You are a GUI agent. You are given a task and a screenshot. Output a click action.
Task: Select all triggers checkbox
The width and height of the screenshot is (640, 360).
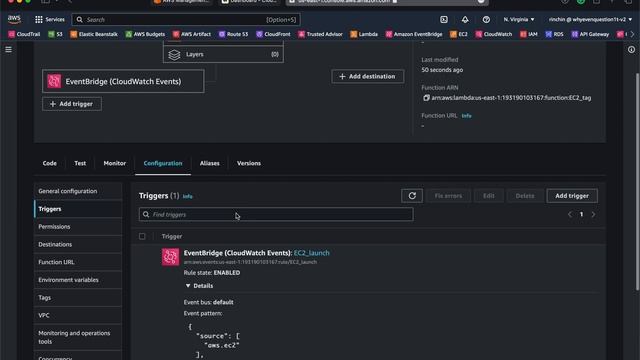click(x=142, y=236)
